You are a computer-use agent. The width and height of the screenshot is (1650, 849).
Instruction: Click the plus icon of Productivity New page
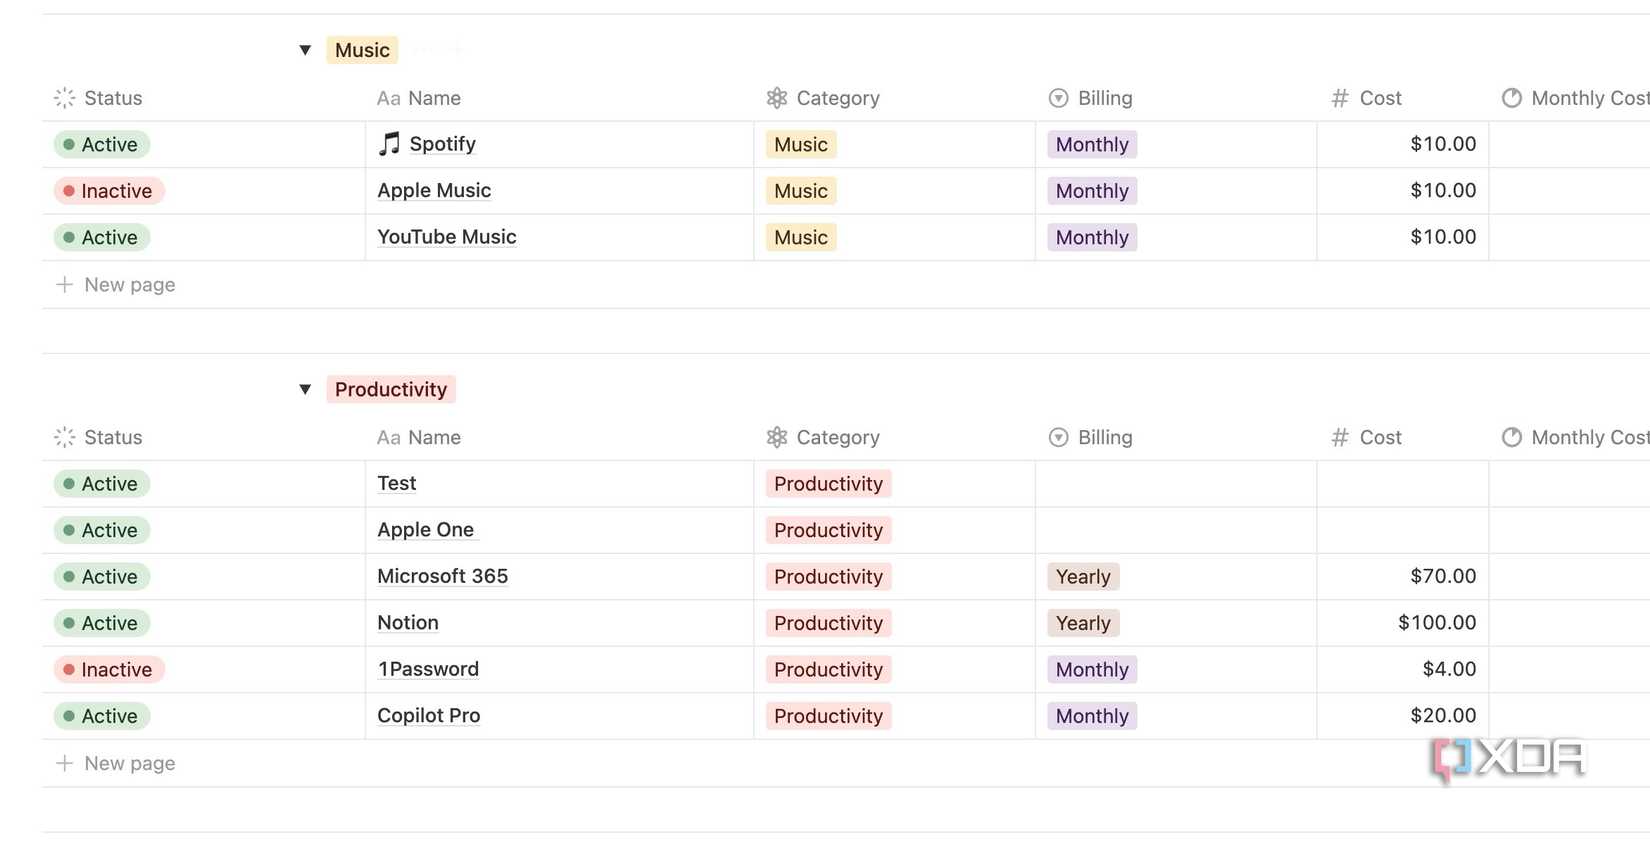pos(65,763)
